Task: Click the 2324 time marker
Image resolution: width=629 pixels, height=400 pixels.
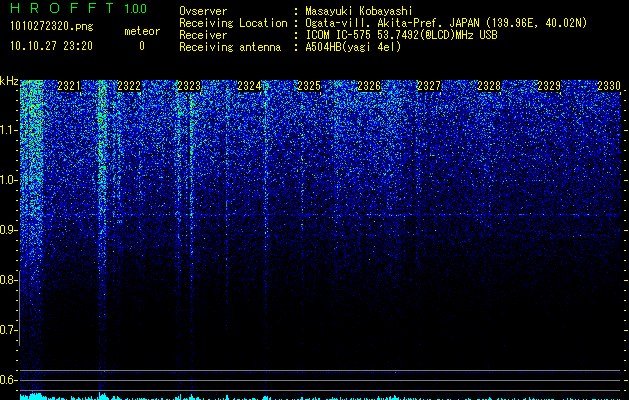Action: 249,86
